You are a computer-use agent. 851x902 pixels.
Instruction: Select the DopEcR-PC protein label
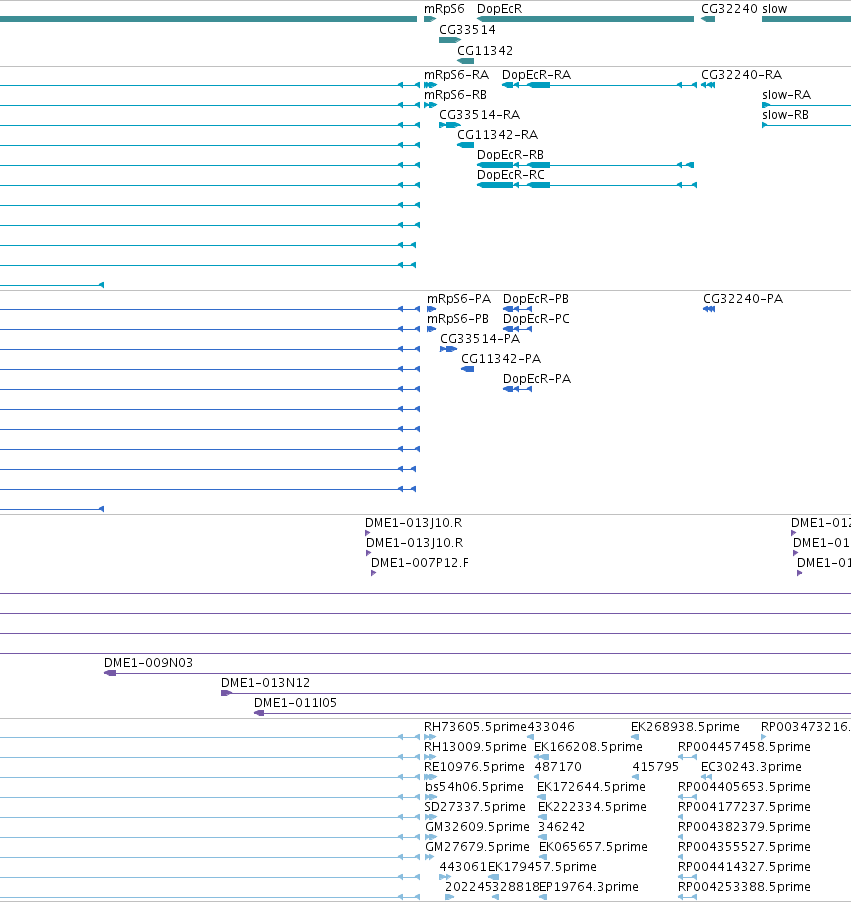click(536, 319)
